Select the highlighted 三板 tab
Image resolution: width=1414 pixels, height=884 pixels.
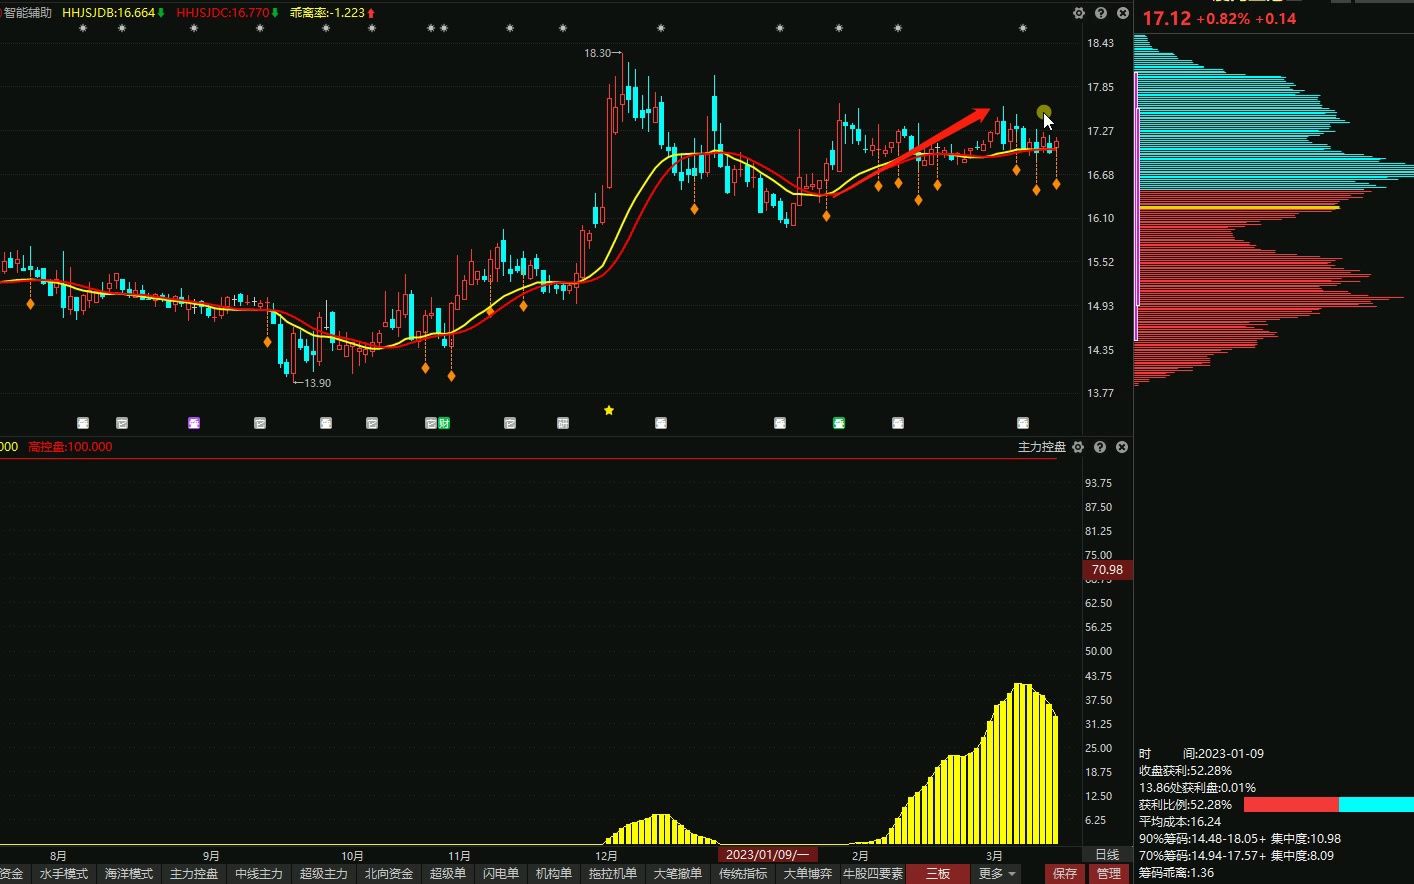[x=938, y=873]
